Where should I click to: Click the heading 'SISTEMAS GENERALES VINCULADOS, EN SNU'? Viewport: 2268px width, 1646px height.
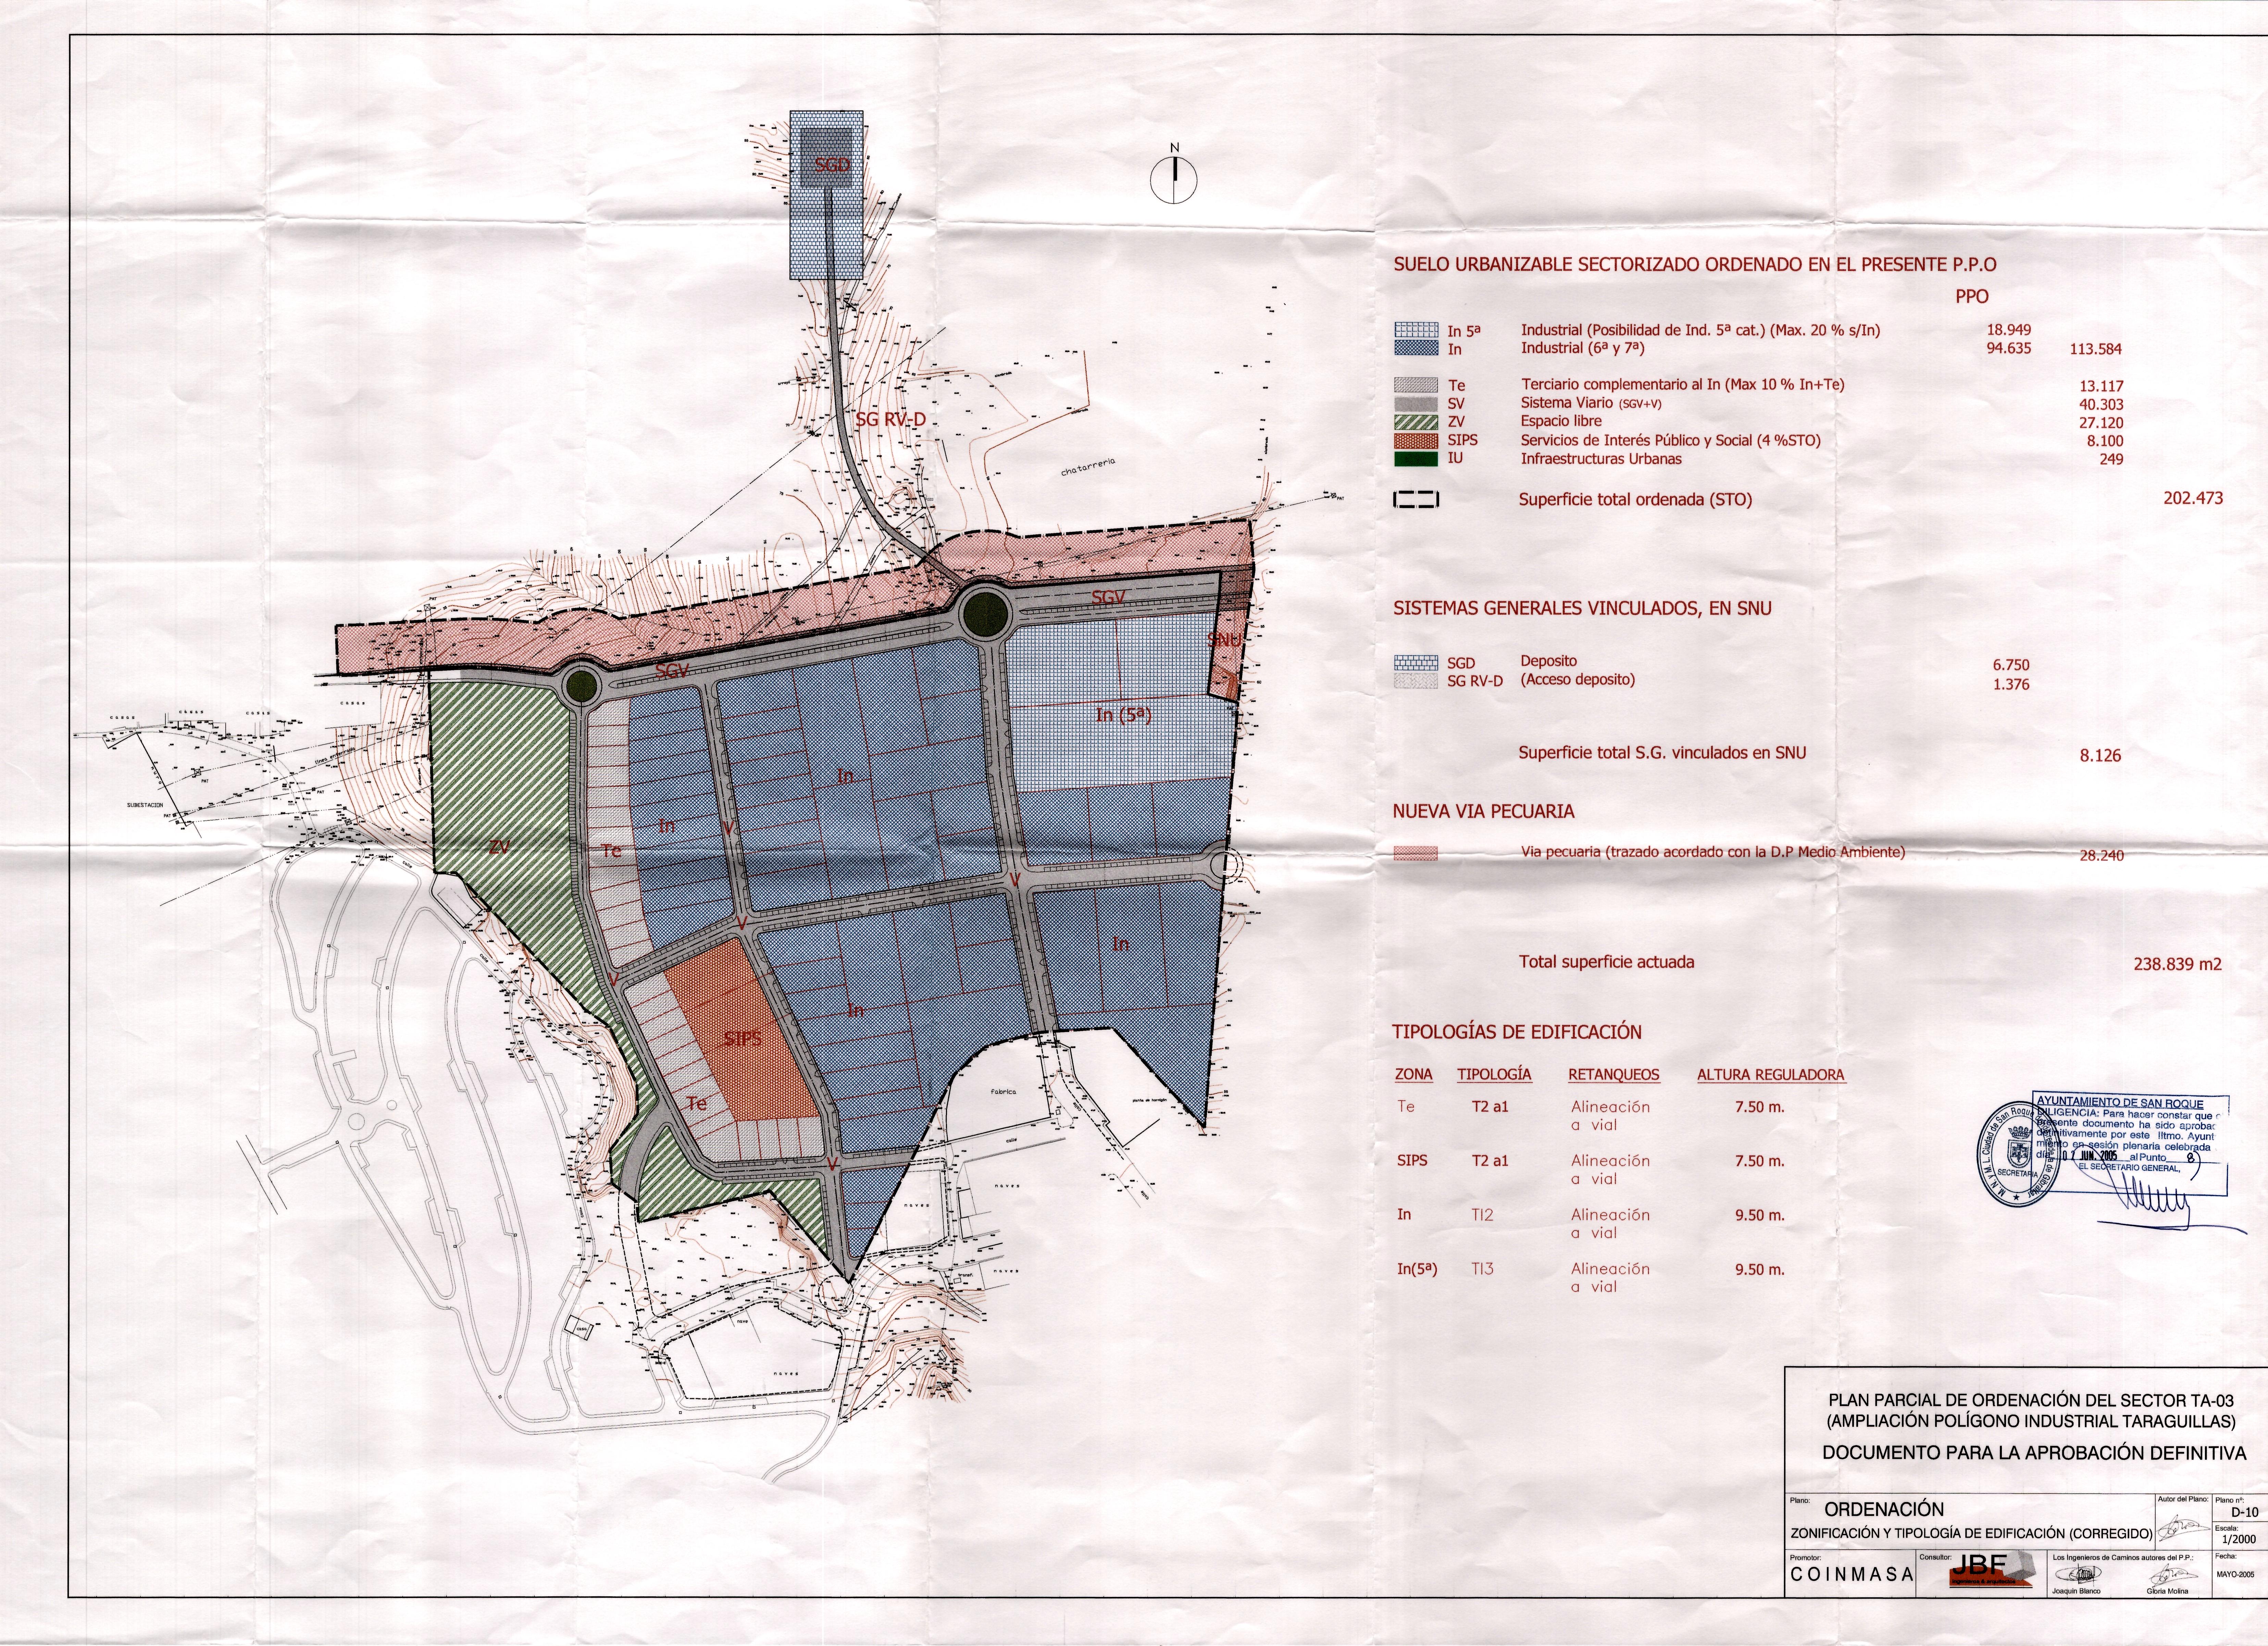(1582, 608)
